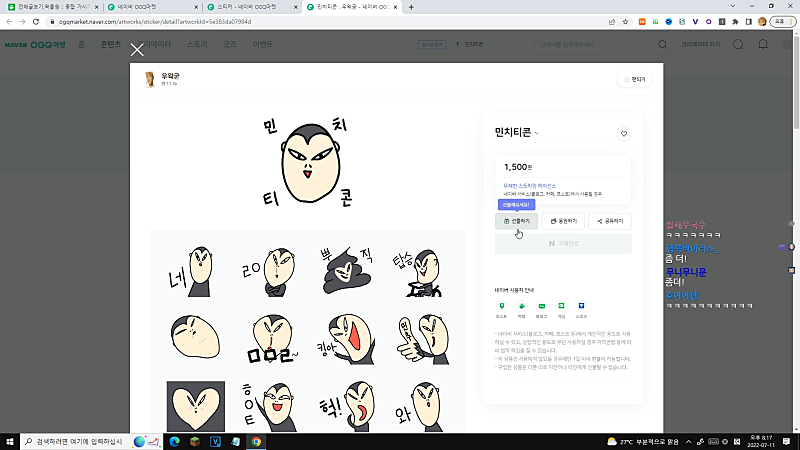
Task: Show hidden system tray icons chevron
Action: click(688, 441)
